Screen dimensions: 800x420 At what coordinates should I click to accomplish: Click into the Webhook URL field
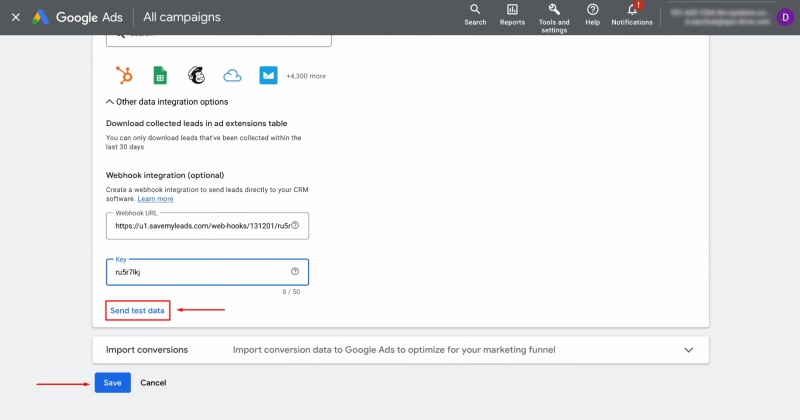(207, 226)
